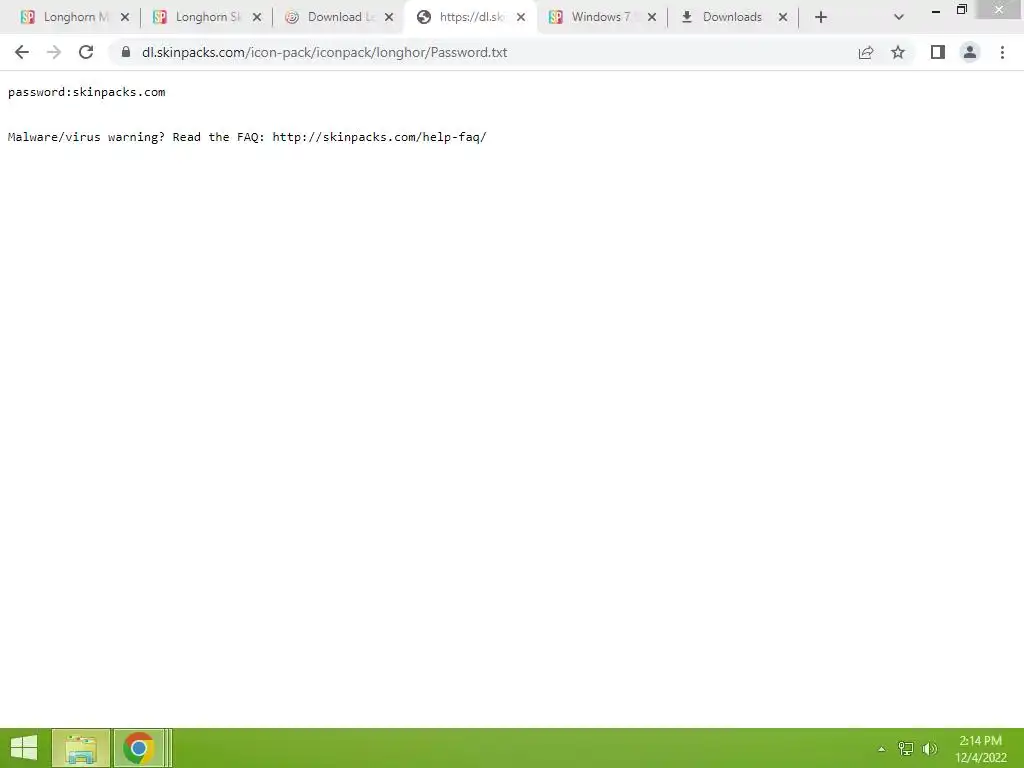This screenshot has width=1024, height=768.
Task: Close the Windows 7 tab
Action: pyautogui.click(x=652, y=17)
